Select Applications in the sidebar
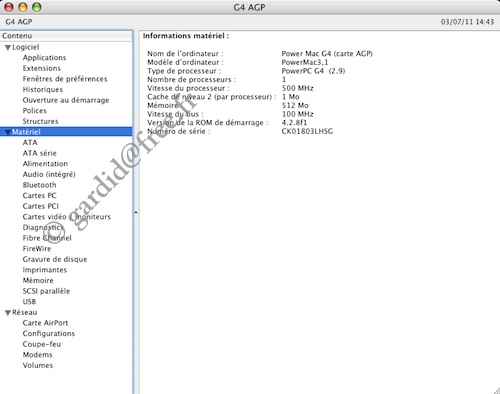This screenshot has height=394, width=500. click(x=44, y=58)
